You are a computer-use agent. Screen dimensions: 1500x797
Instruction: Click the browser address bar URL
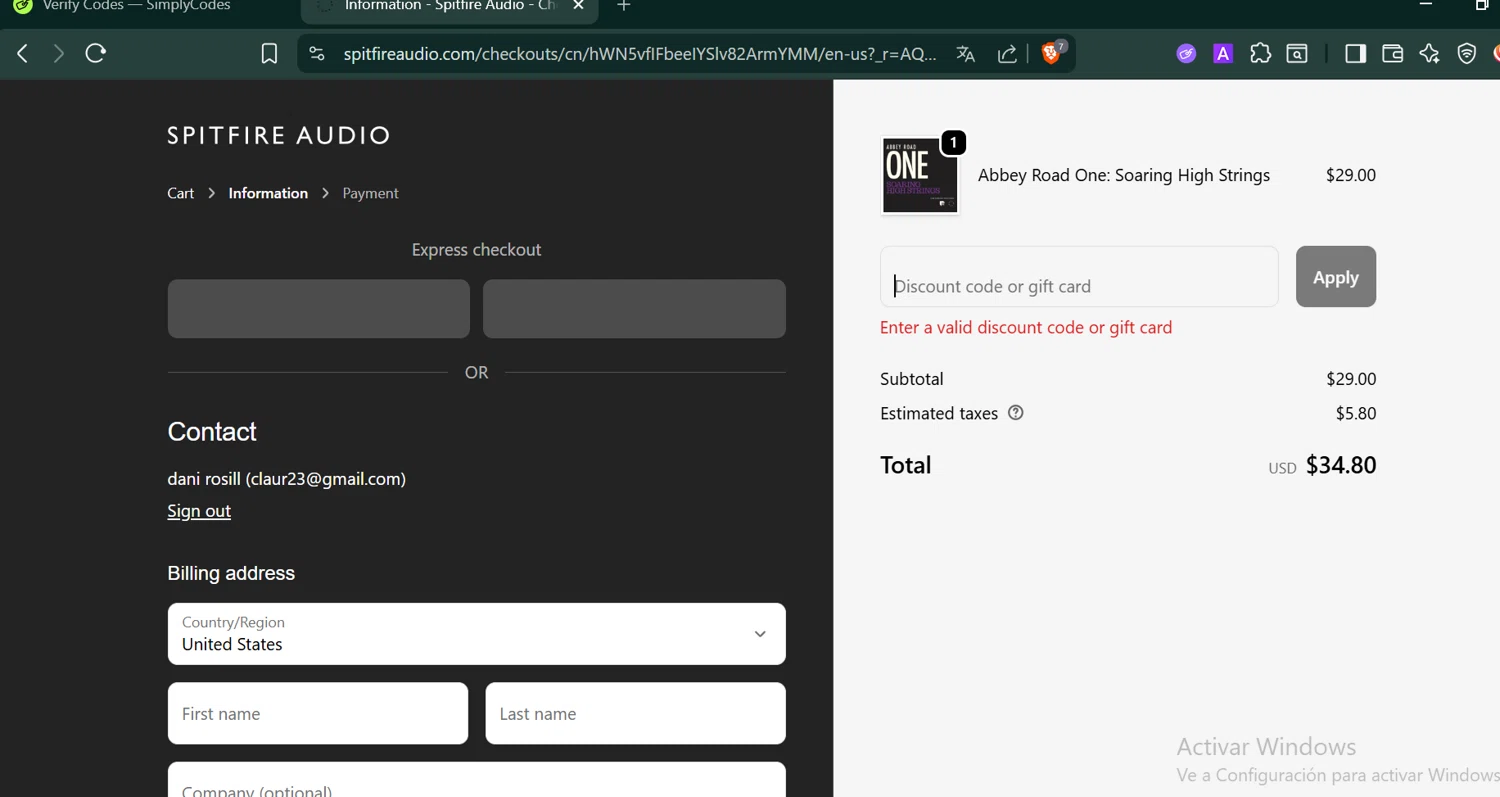[640, 54]
